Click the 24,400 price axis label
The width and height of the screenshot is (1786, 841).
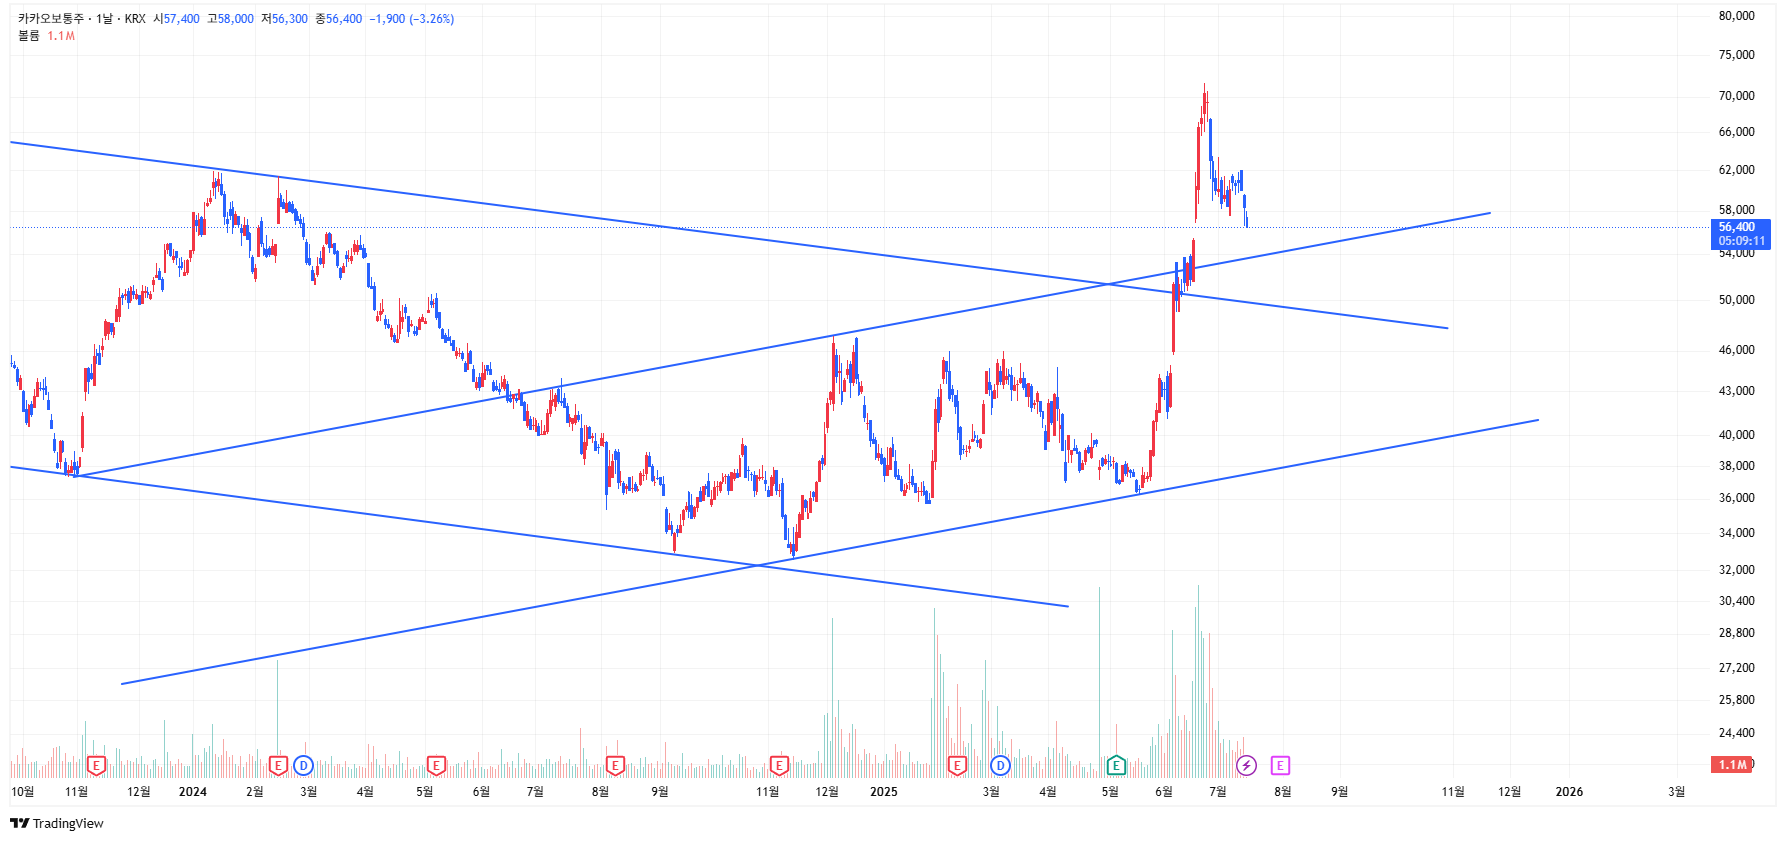[1737, 733]
